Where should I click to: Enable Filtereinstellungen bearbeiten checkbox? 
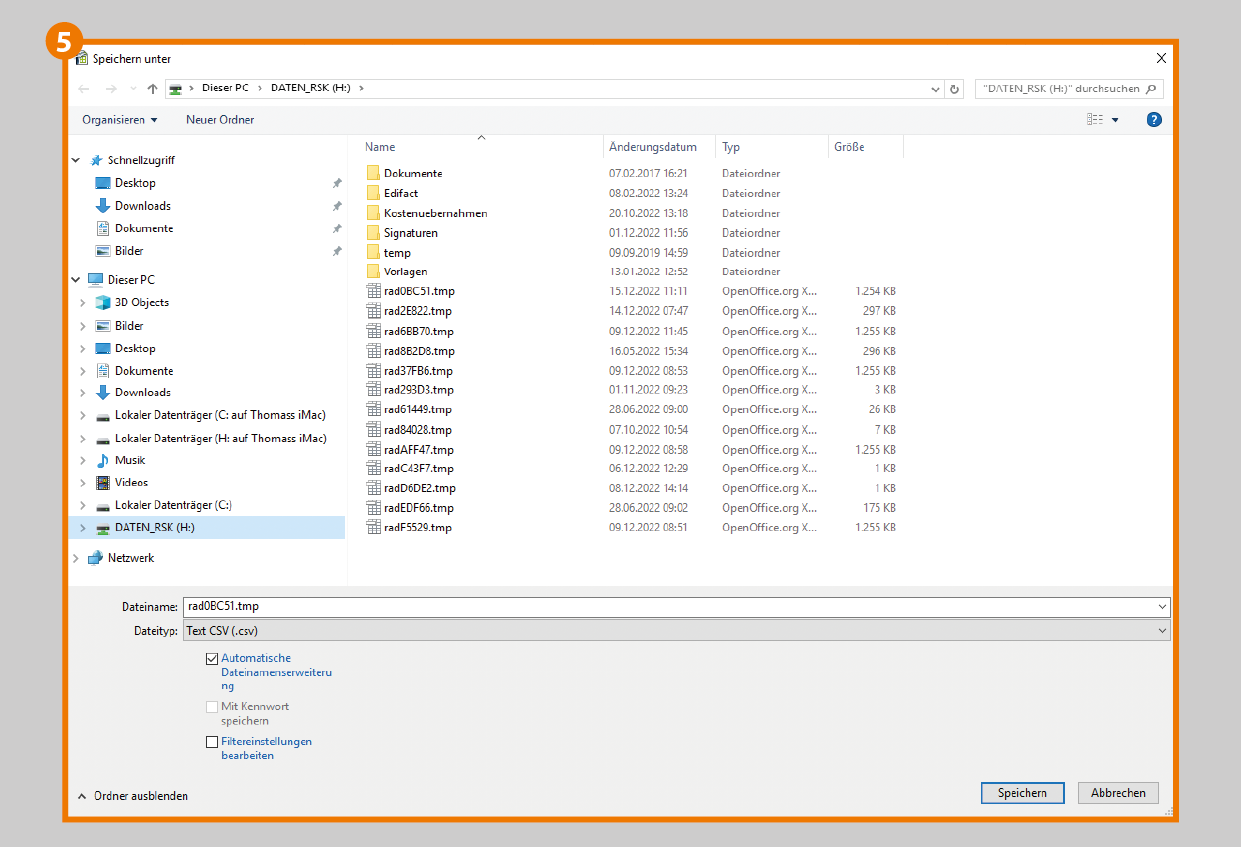212,742
